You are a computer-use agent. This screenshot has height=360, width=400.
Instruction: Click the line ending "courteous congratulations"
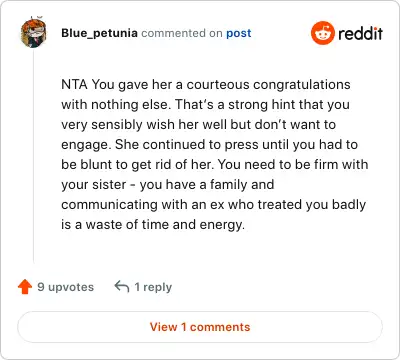tap(206, 85)
